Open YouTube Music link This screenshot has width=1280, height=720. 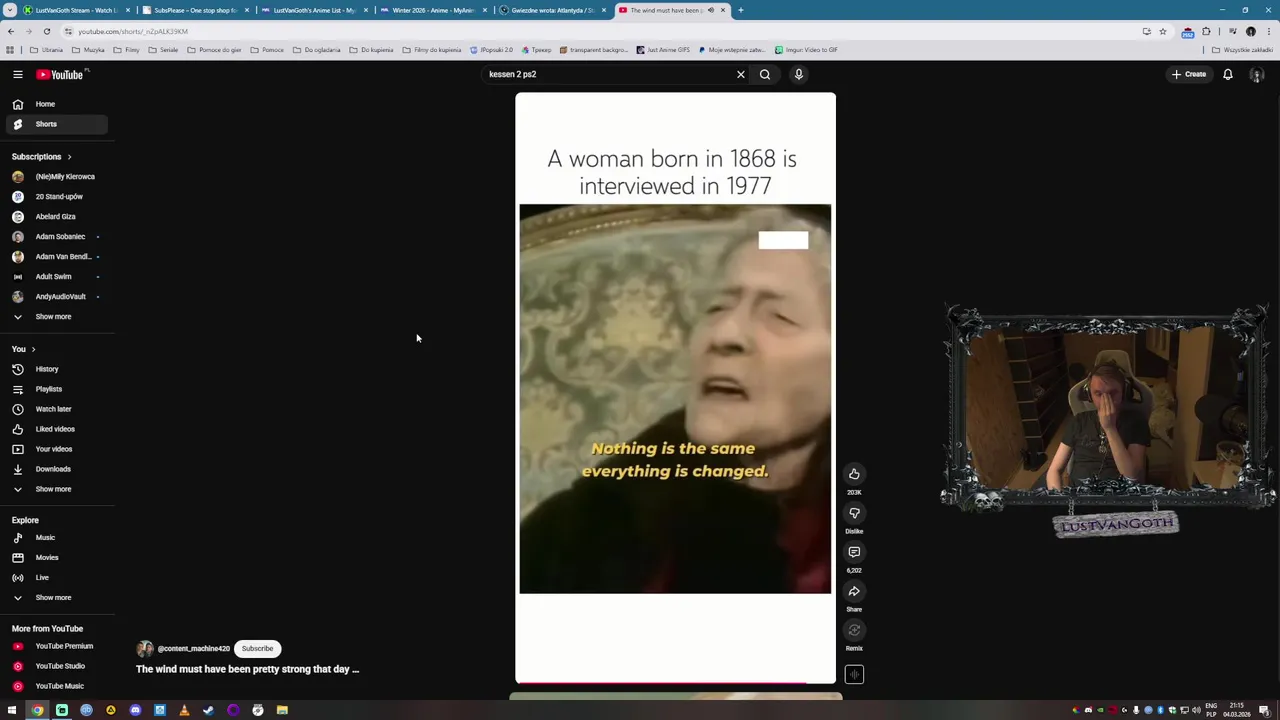tap(55, 686)
